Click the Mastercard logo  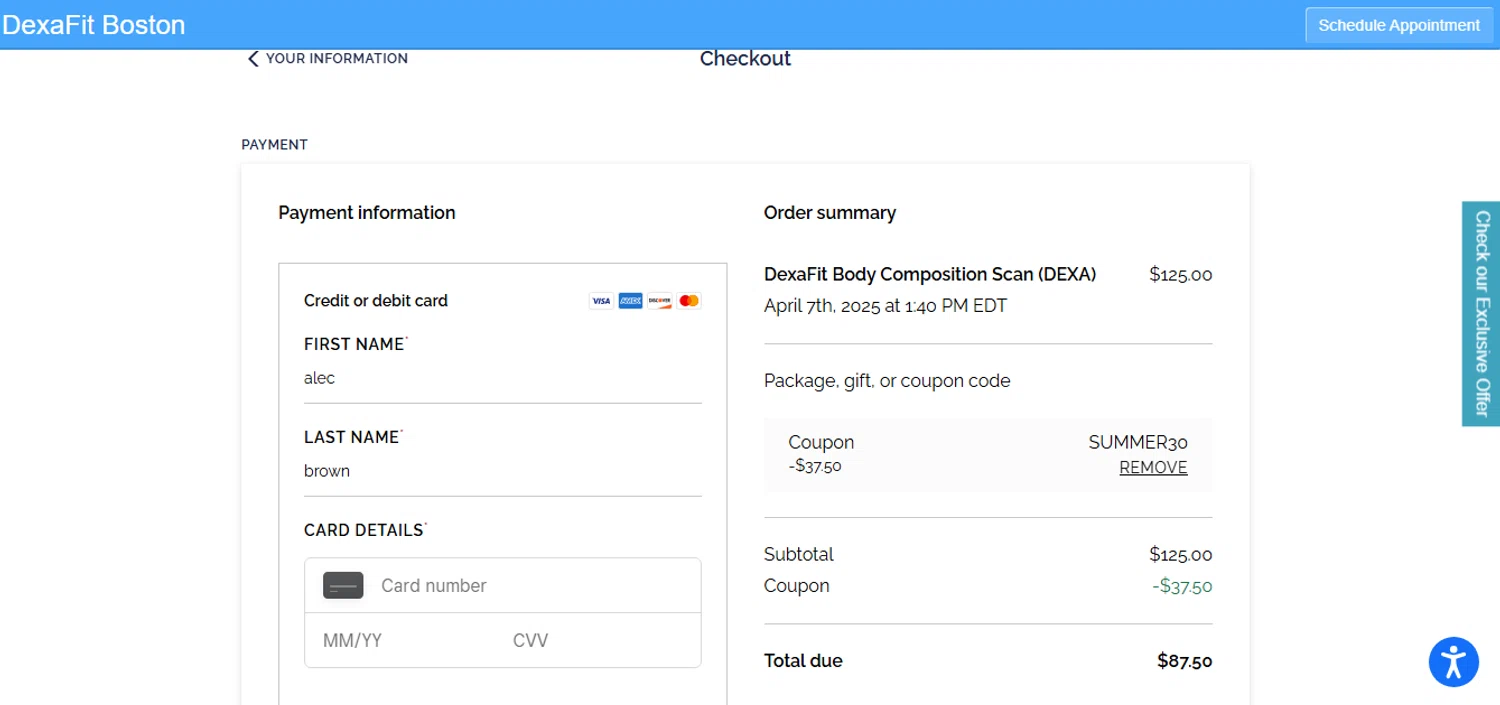coord(688,301)
